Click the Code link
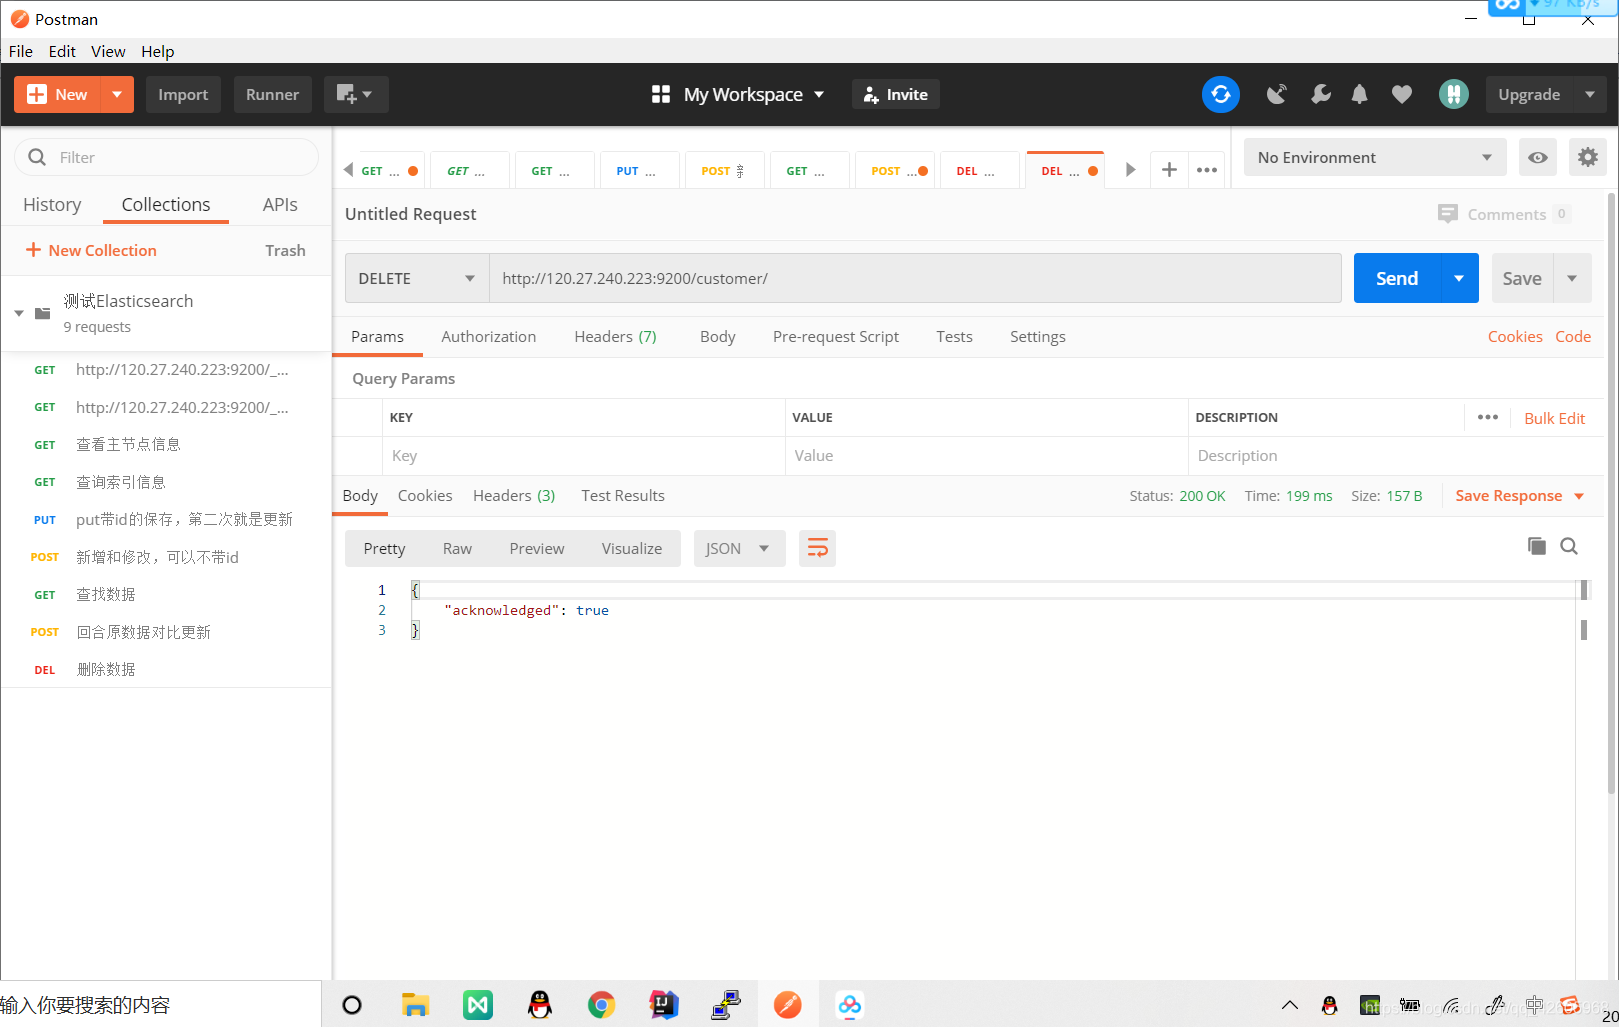Viewport: 1619px width, 1027px height. click(1573, 337)
